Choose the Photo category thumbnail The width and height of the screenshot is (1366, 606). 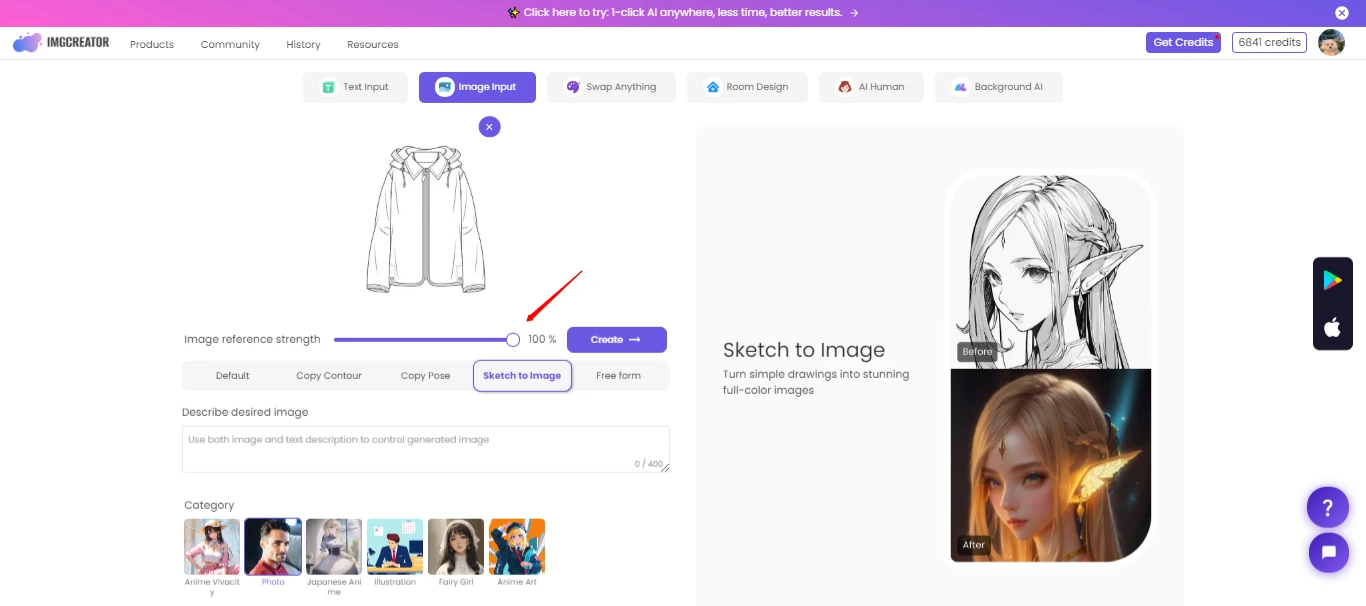(x=273, y=547)
